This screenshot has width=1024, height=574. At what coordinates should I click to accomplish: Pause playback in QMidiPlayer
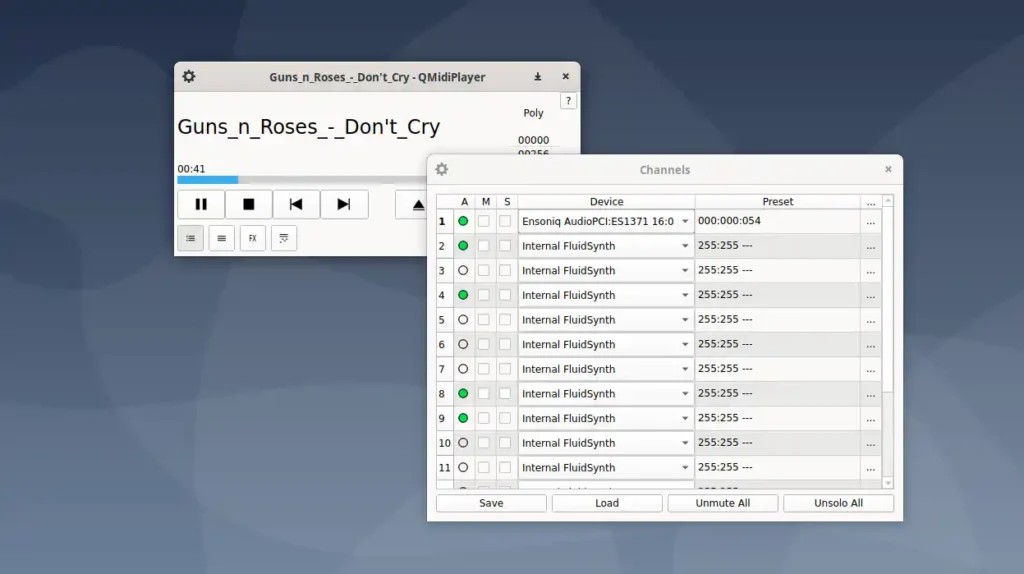pos(201,204)
